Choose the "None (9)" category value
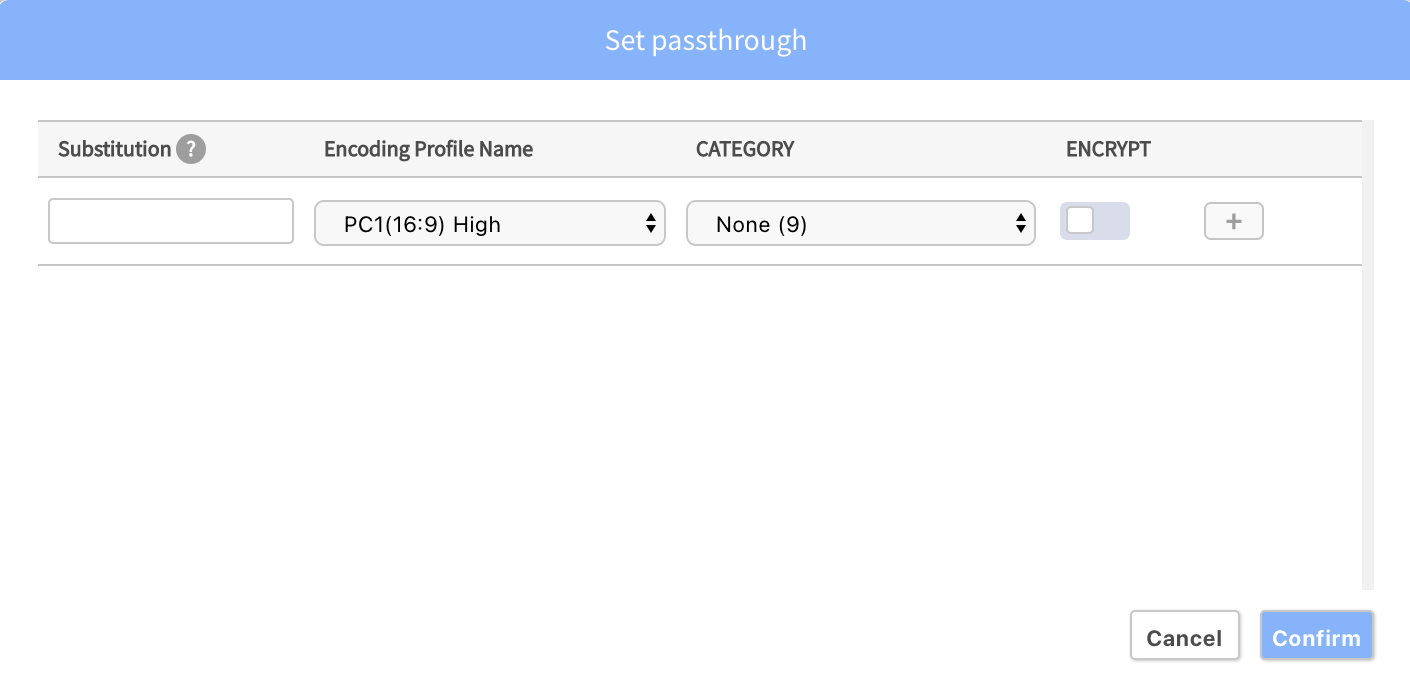 click(x=761, y=225)
